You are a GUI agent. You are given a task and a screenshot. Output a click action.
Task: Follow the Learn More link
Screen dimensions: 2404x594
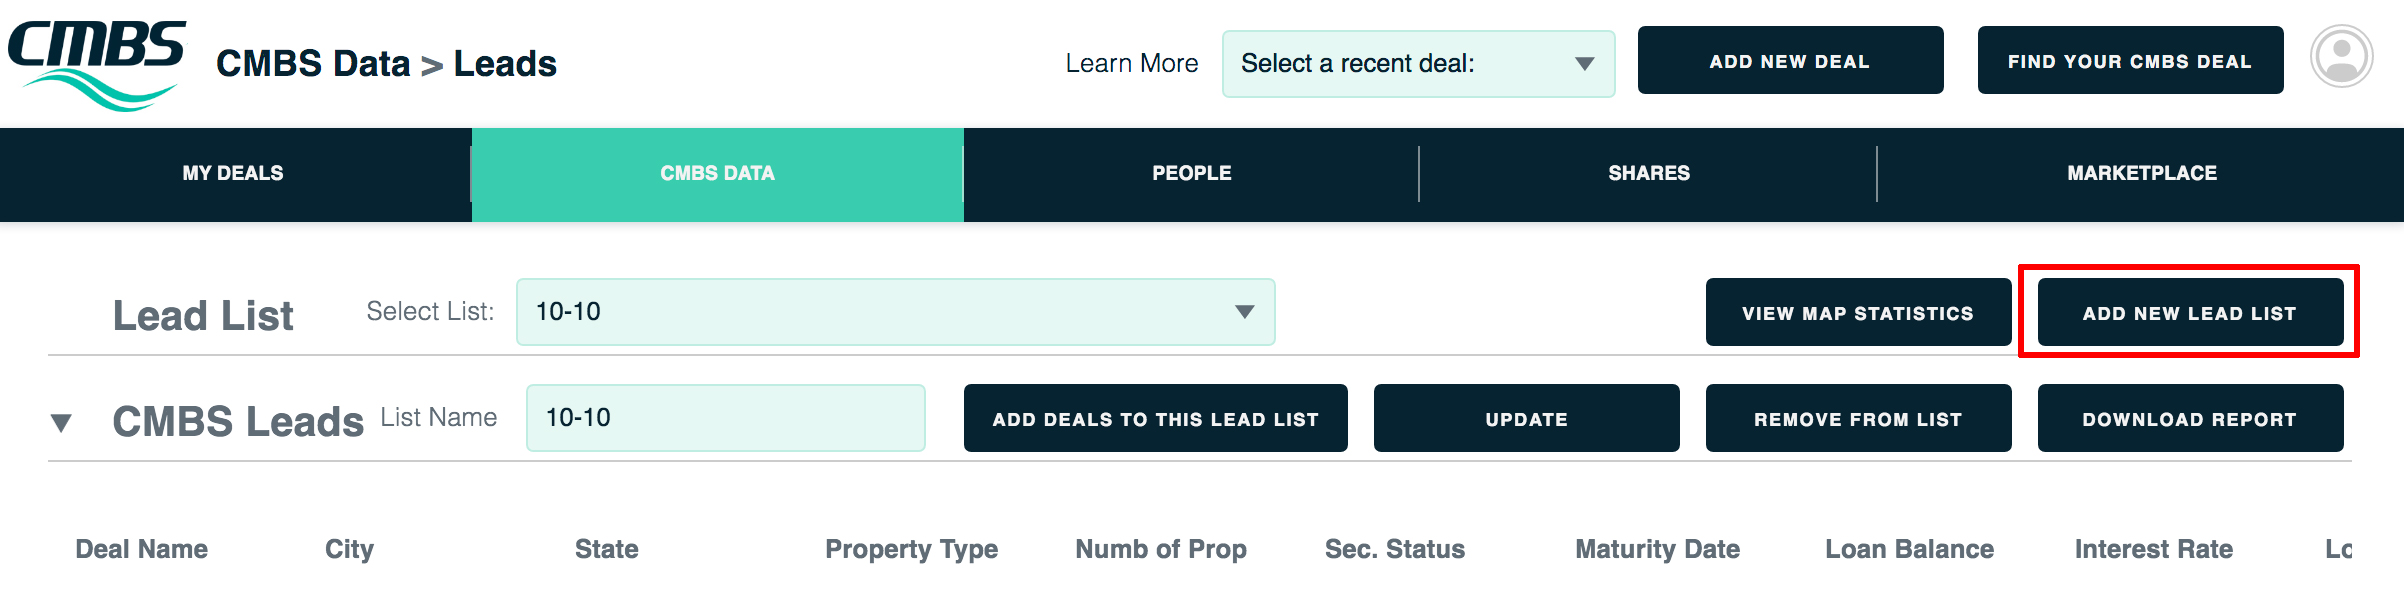pos(1131,64)
